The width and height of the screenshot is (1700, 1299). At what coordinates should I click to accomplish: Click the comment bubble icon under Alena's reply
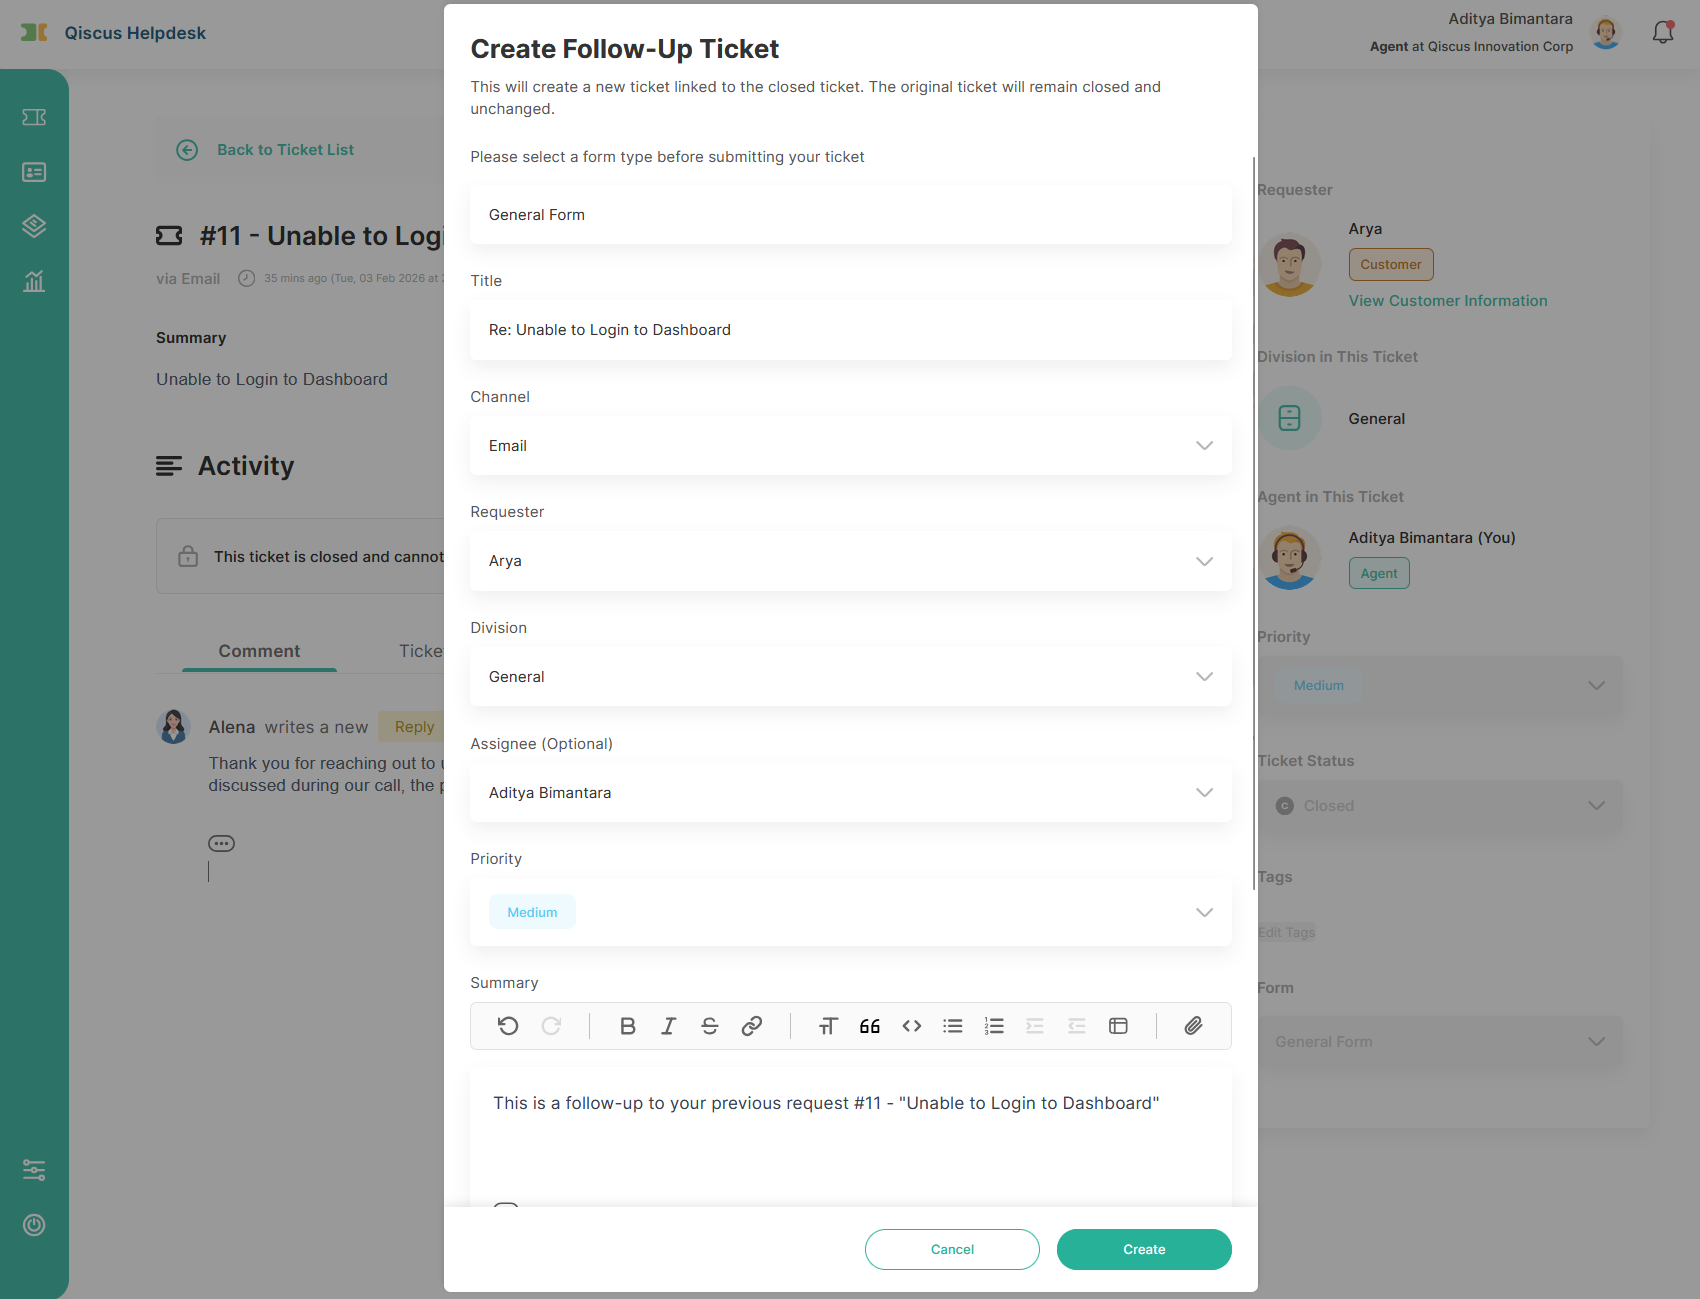(x=221, y=844)
